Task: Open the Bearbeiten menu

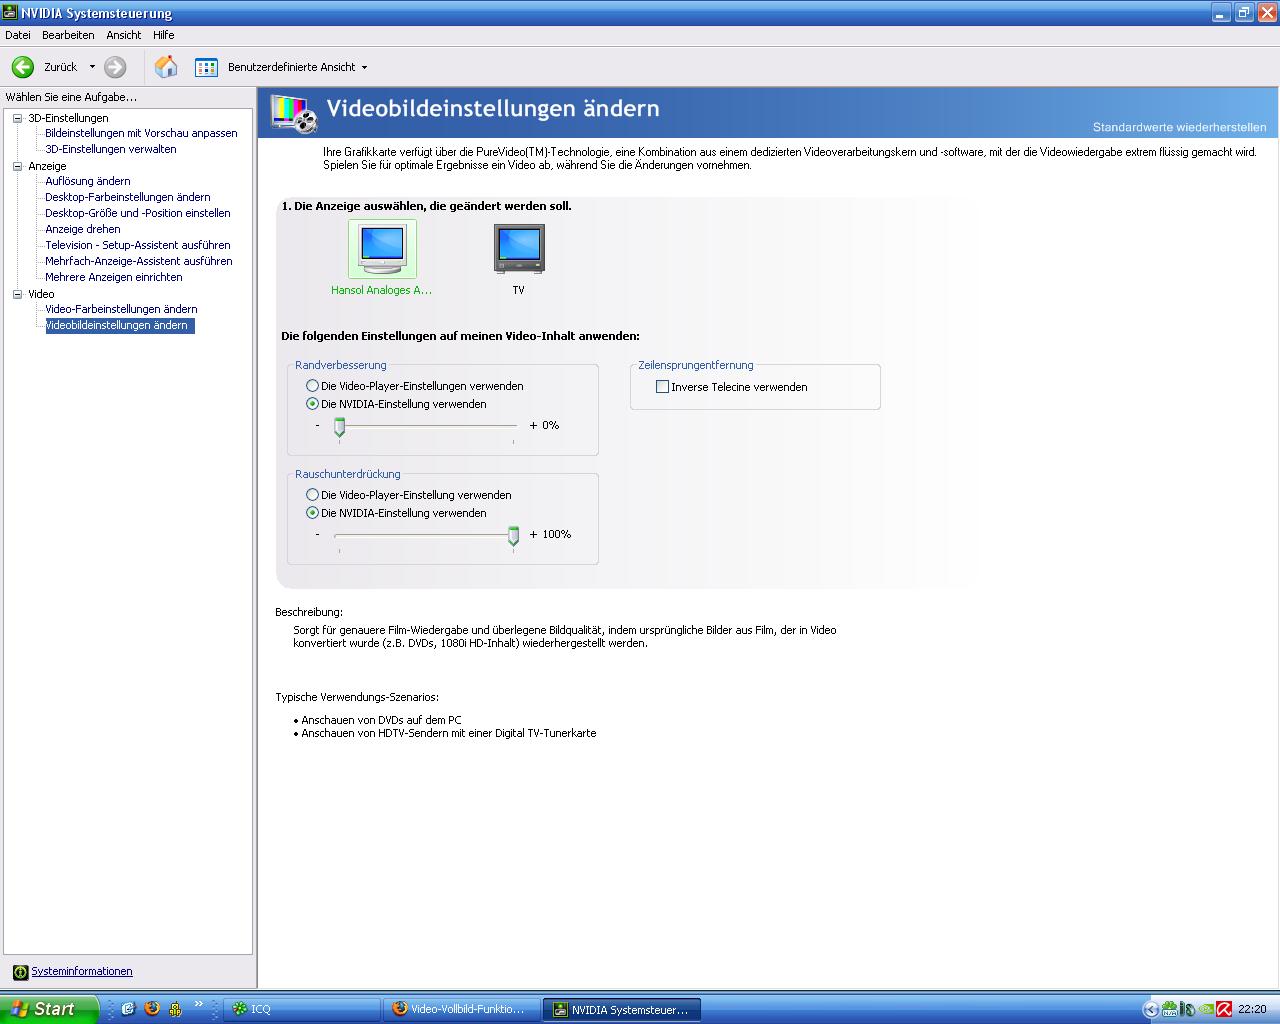Action: (68, 35)
